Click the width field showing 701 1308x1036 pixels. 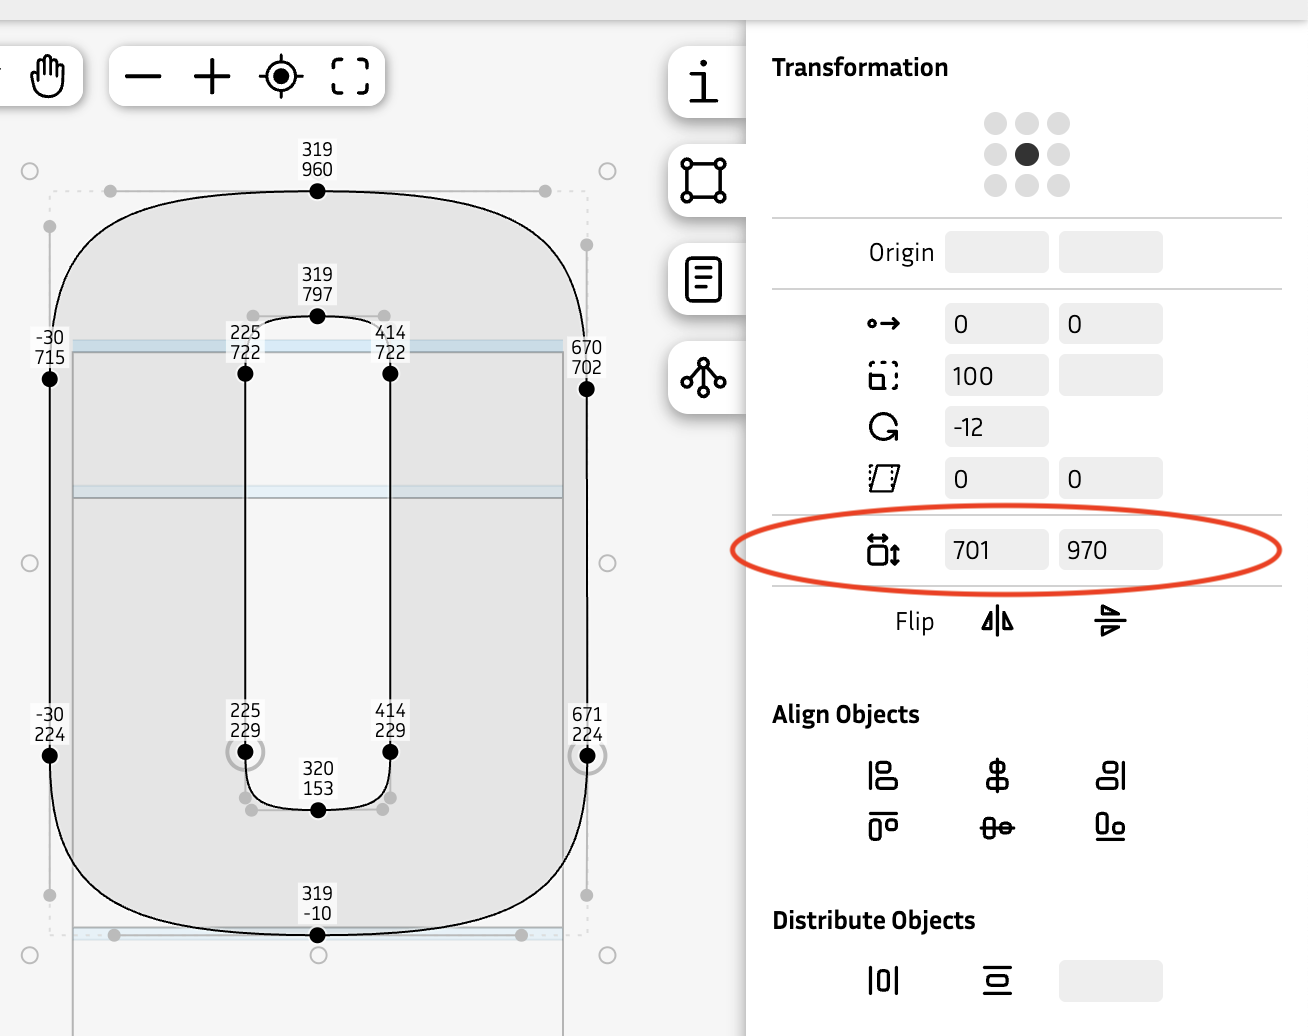pyautogui.click(x=996, y=549)
